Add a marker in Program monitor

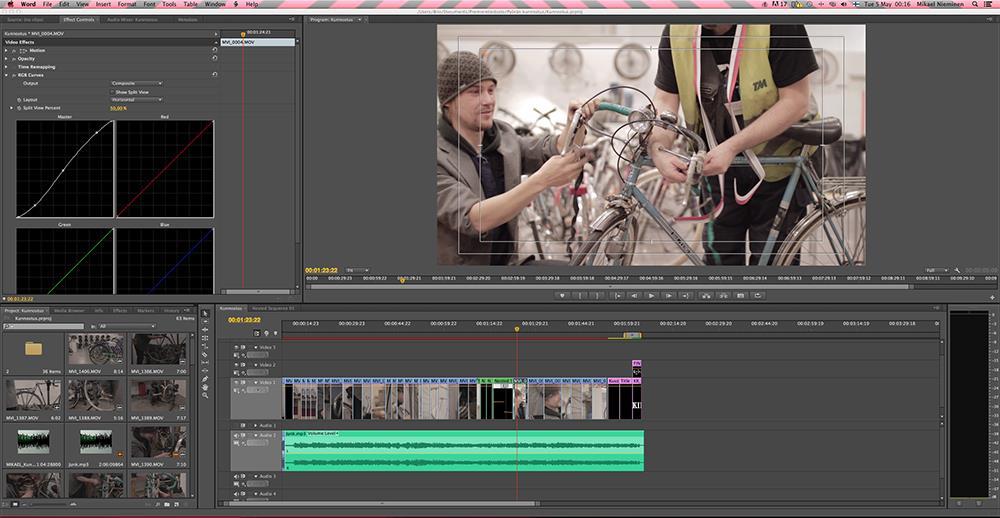tap(562, 295)
